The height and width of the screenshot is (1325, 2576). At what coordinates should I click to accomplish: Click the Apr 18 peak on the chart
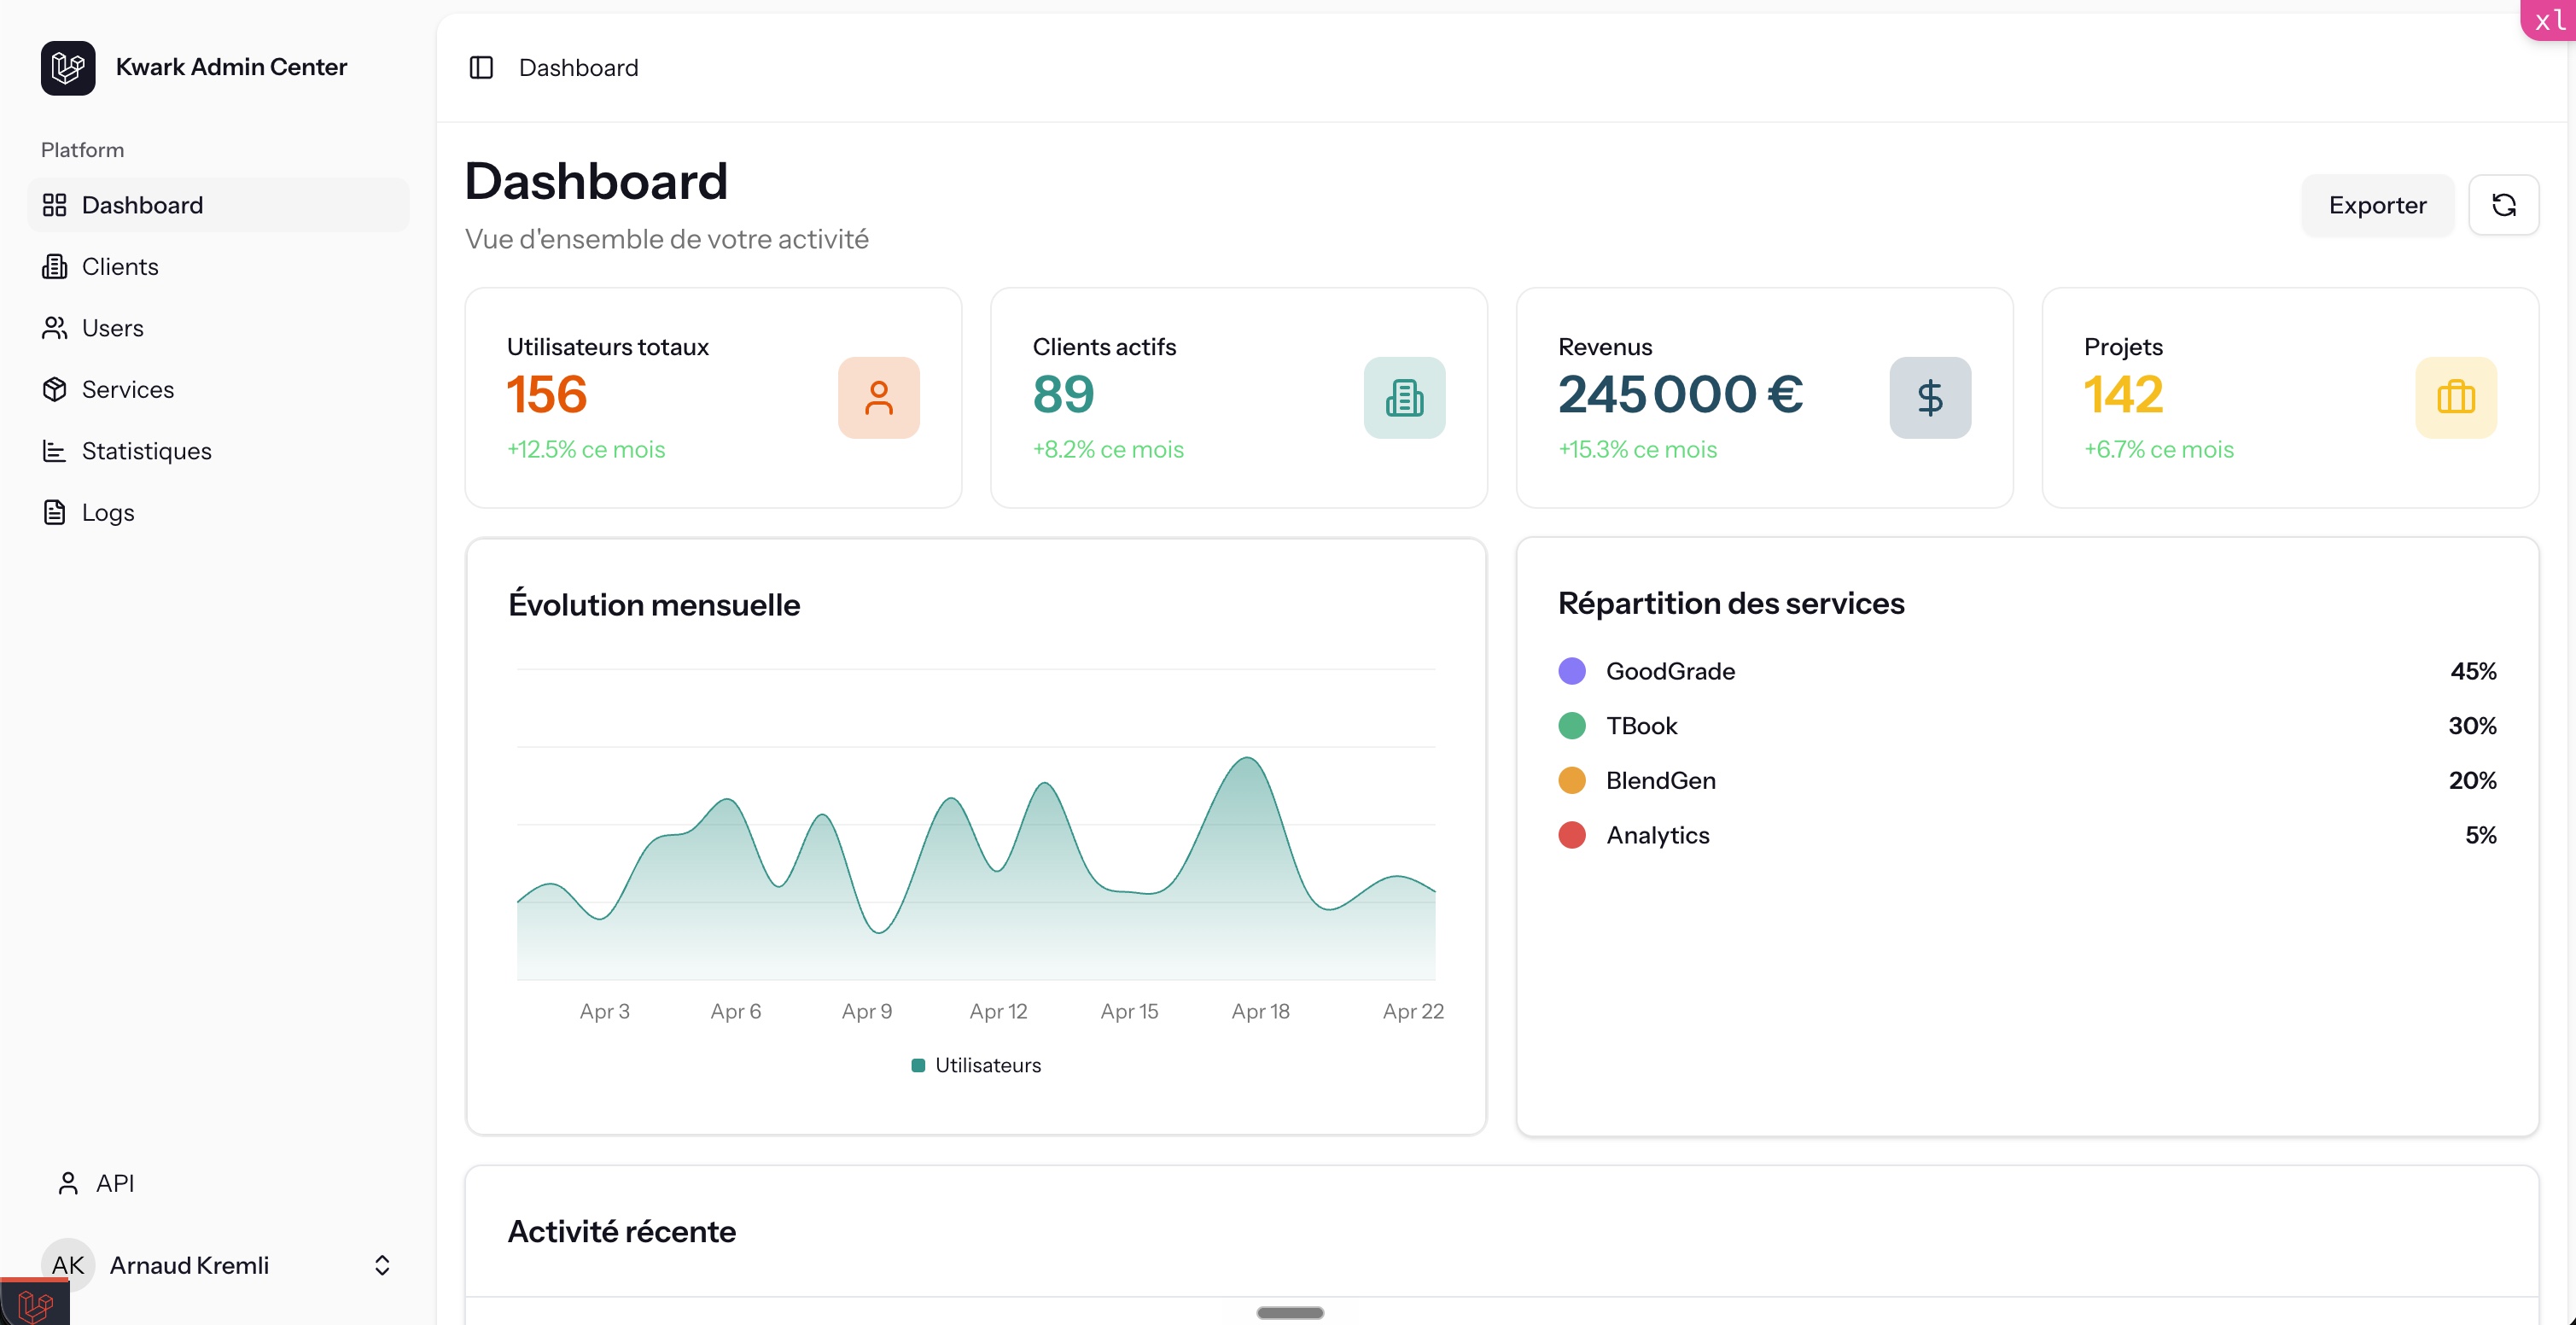pyautogui.click(x=1247, y=759)
